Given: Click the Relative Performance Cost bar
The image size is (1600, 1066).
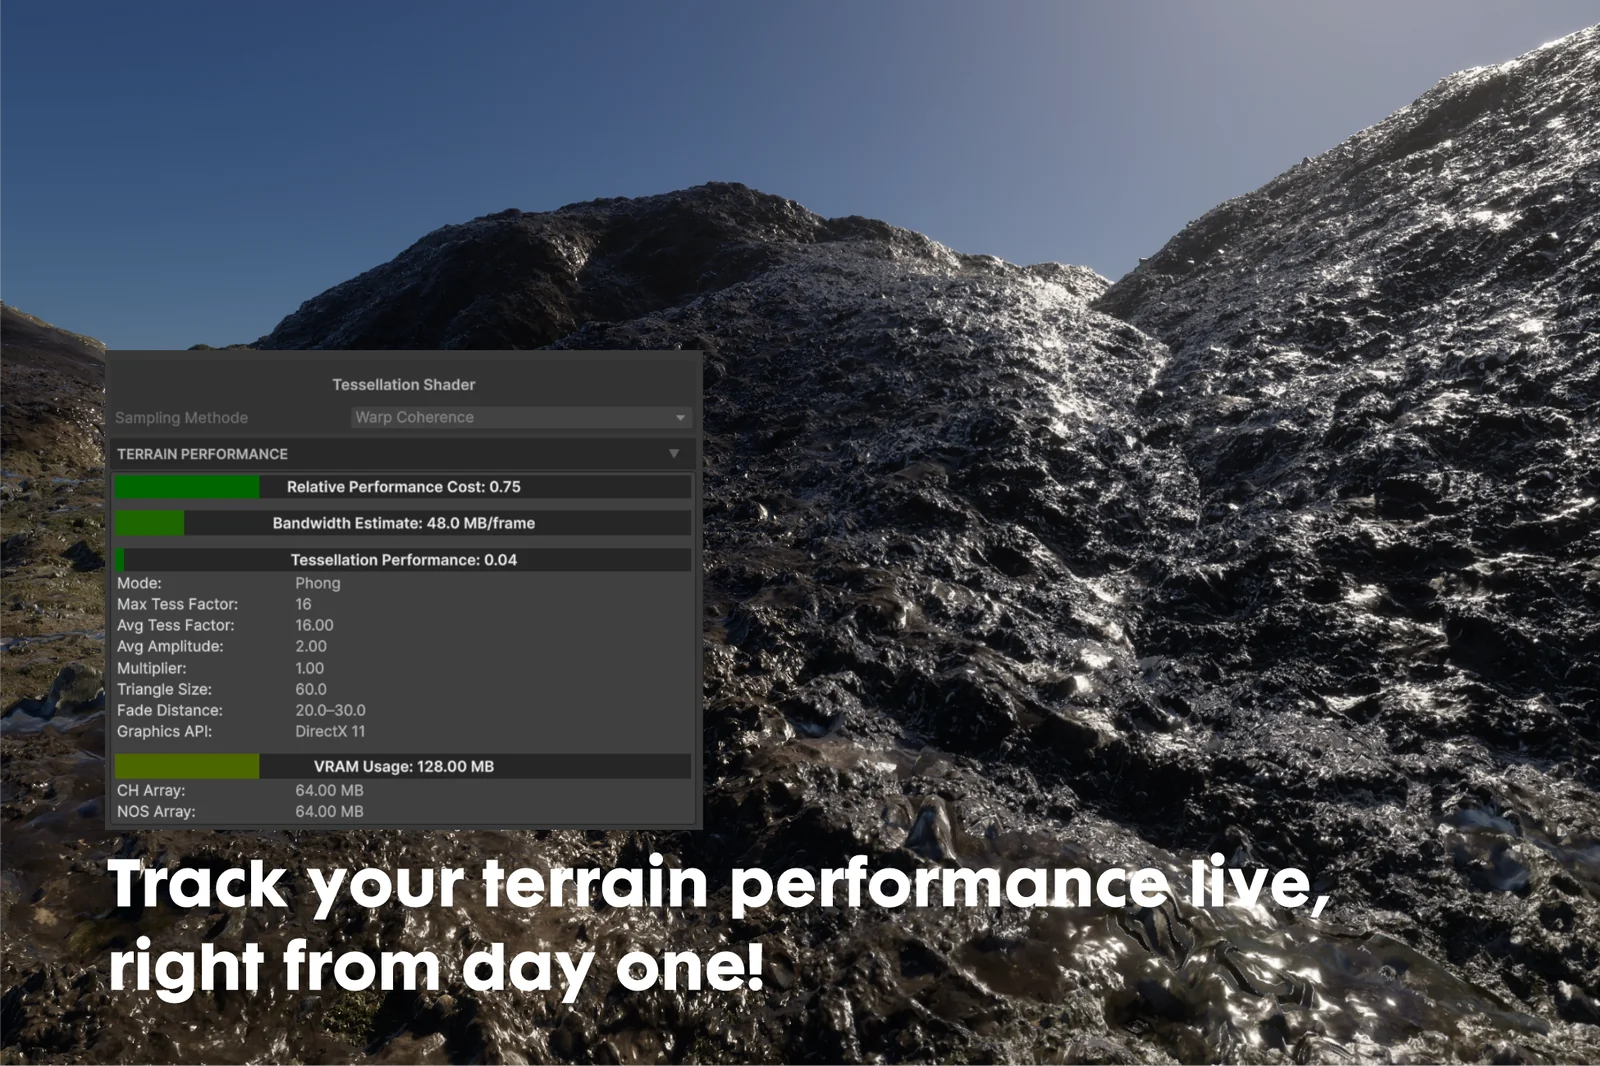Looking at the screenshot, I should 403,487.
